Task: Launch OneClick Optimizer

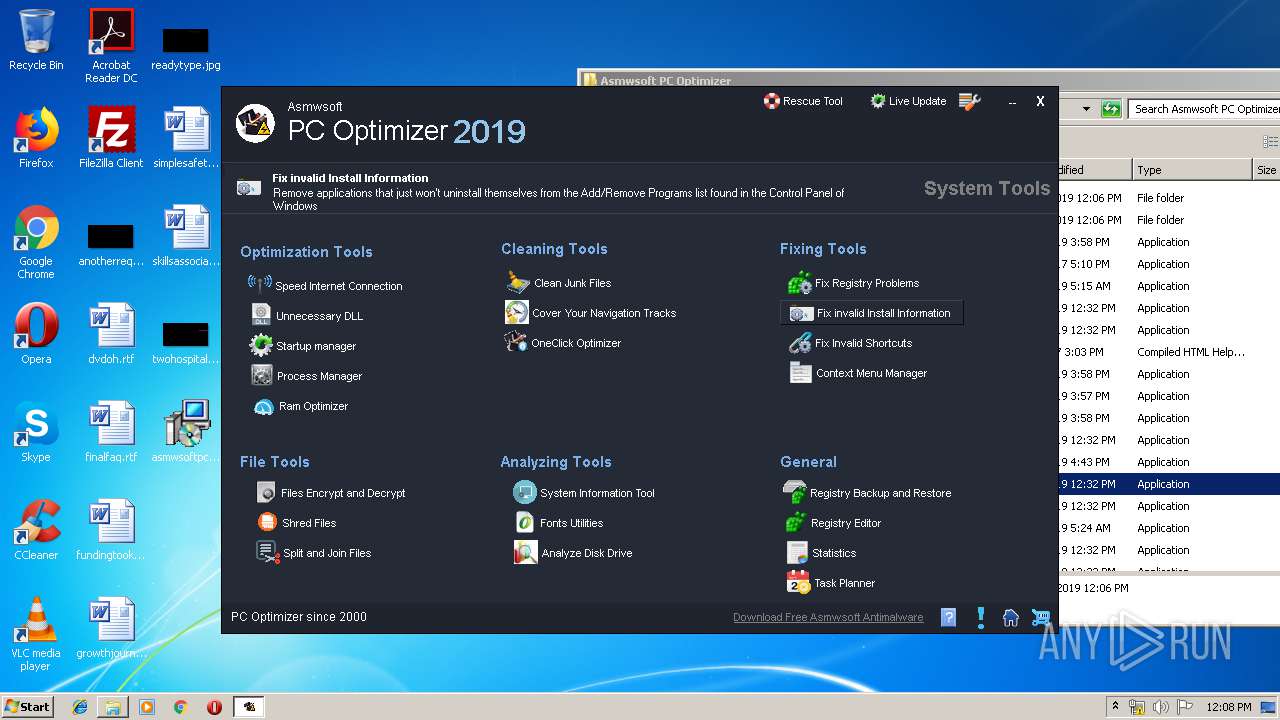Action: (x=563, y=343)
